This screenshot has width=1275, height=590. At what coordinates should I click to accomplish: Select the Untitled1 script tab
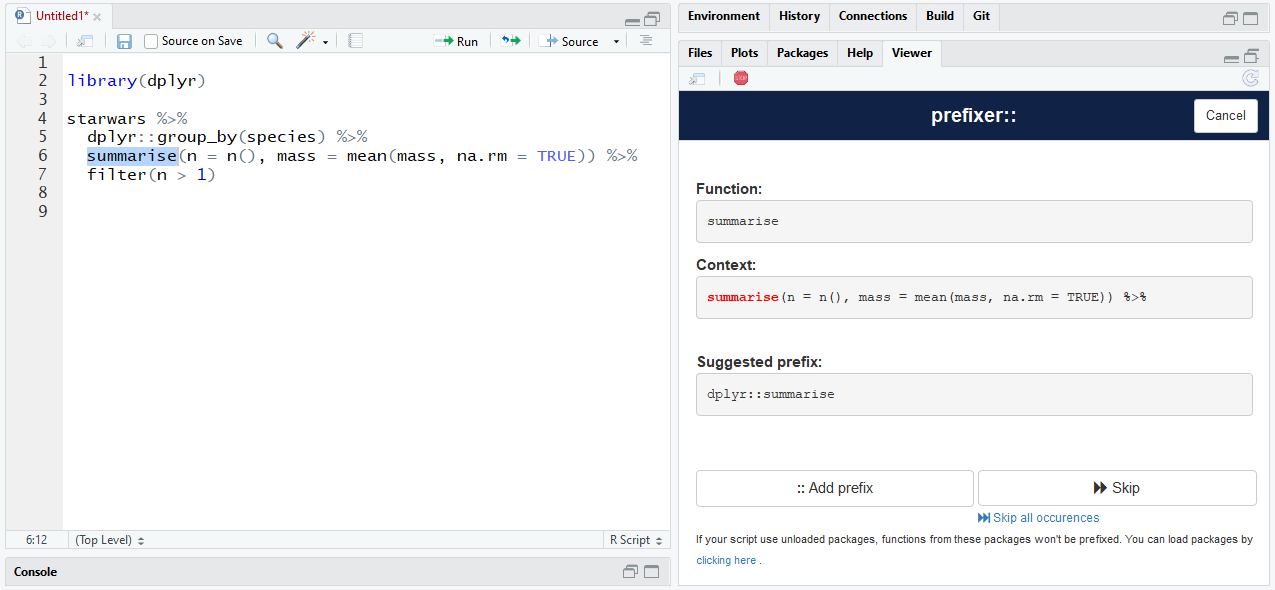click(x=60, y=16)
